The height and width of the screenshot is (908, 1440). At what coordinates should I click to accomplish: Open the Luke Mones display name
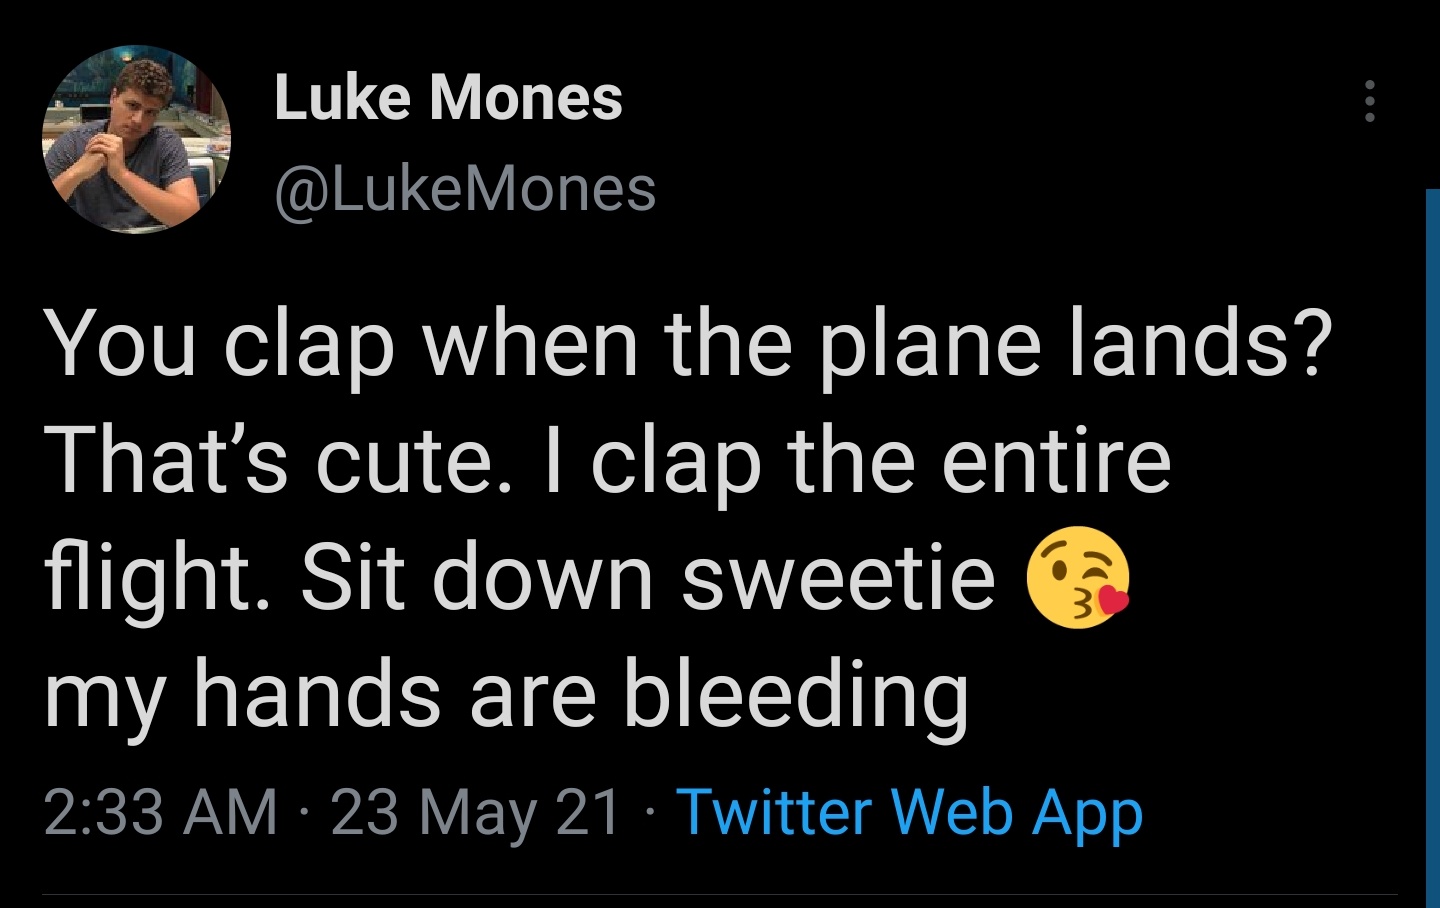tap(448, 98)
